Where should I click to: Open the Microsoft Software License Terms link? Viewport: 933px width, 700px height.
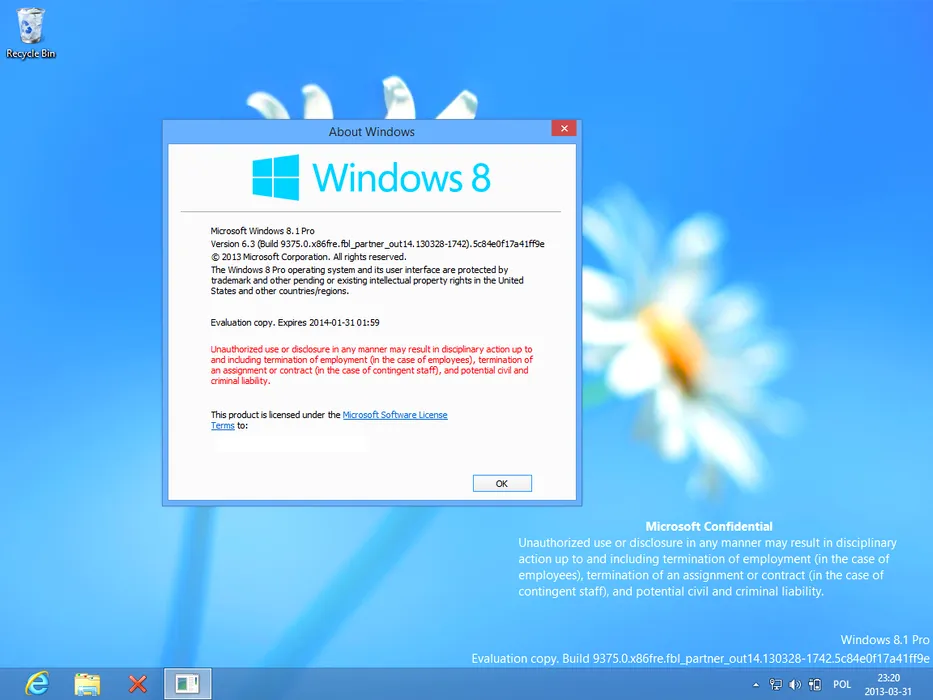[x=395, y=415]
